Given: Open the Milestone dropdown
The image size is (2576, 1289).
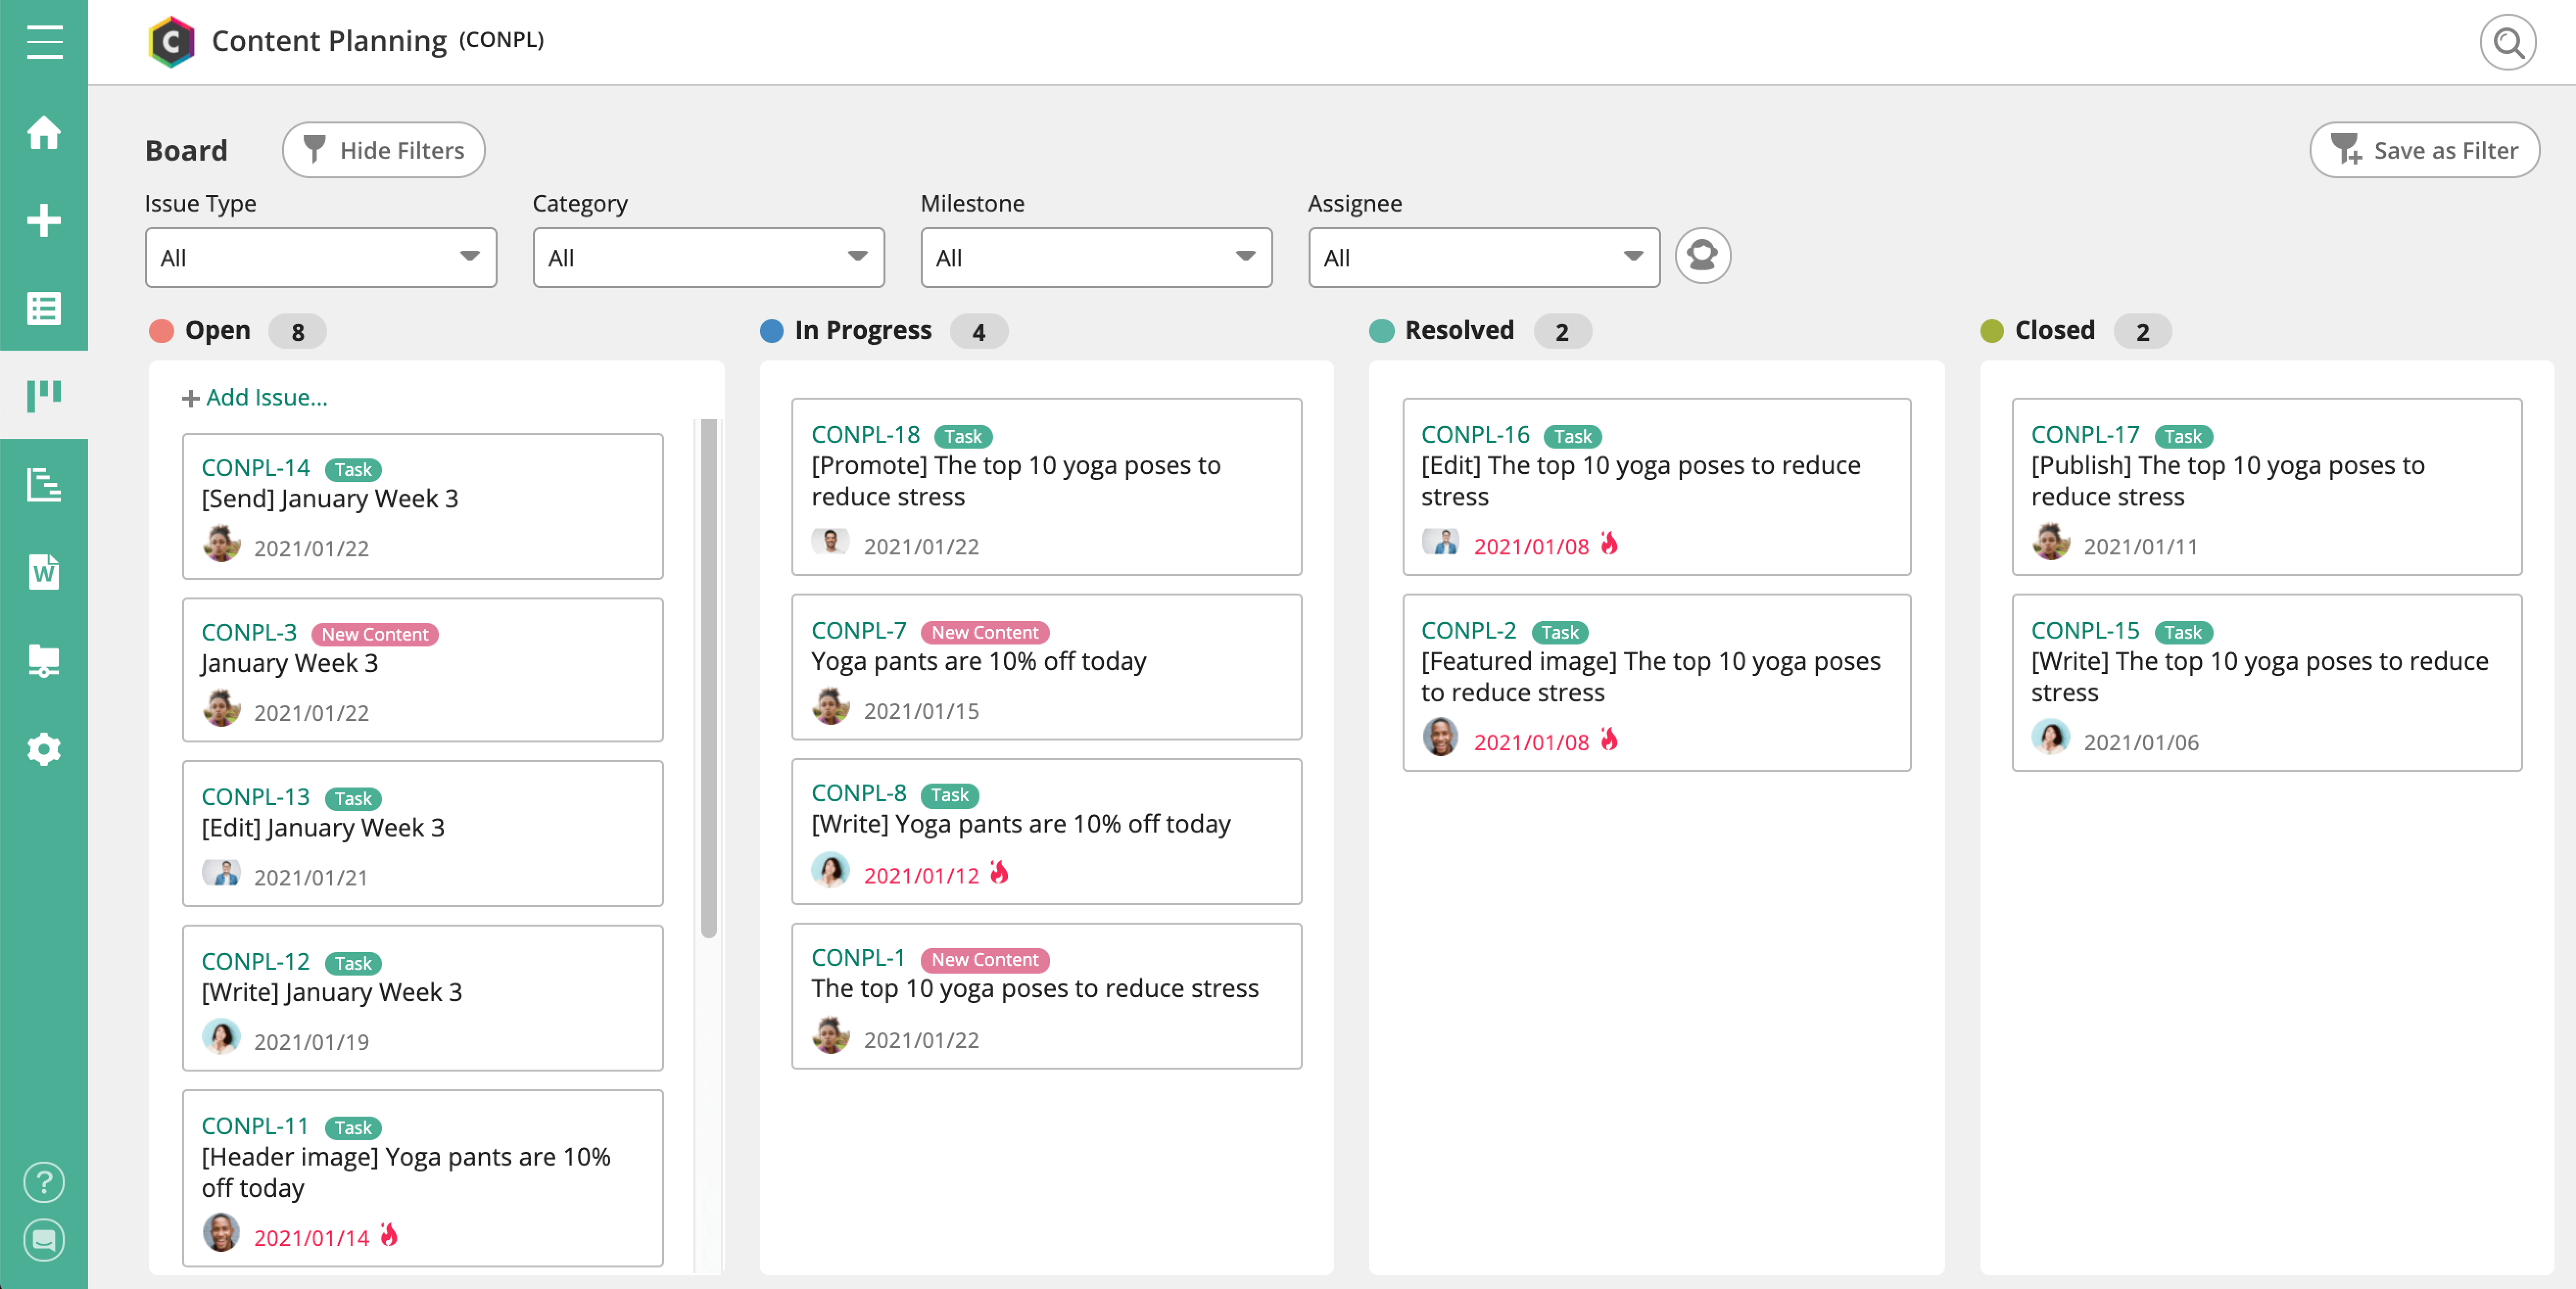Looking at the screenshot, I should 1096,258.
